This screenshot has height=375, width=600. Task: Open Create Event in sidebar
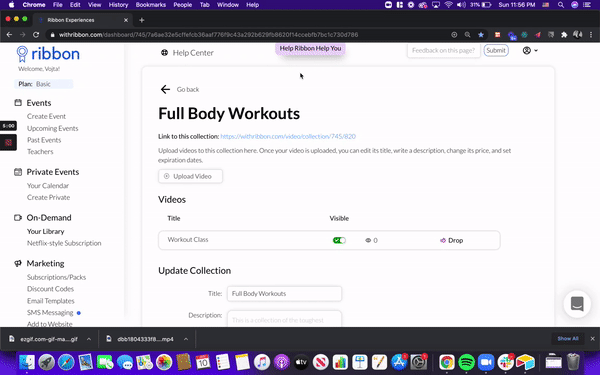pyautogui.click(x=46, y=116)
